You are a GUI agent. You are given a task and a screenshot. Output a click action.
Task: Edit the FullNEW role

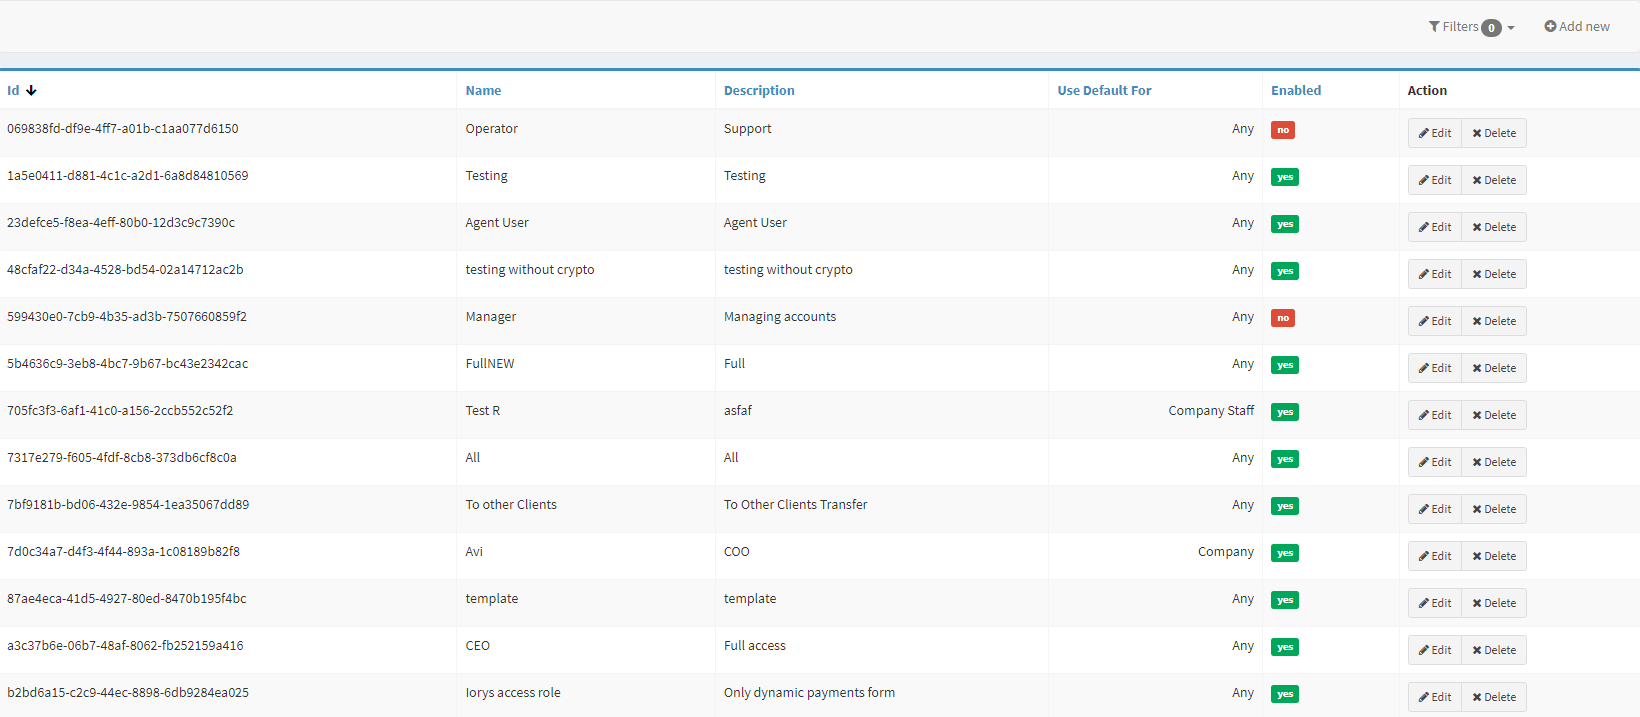point(1435,368)
